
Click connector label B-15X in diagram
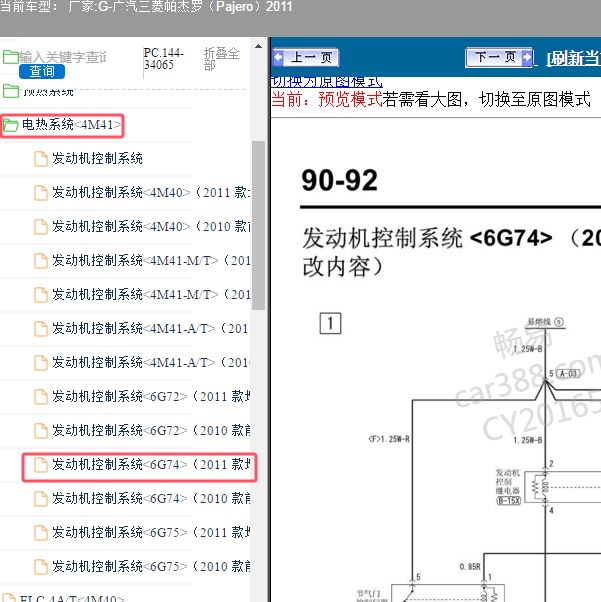[x=509, y=501]
